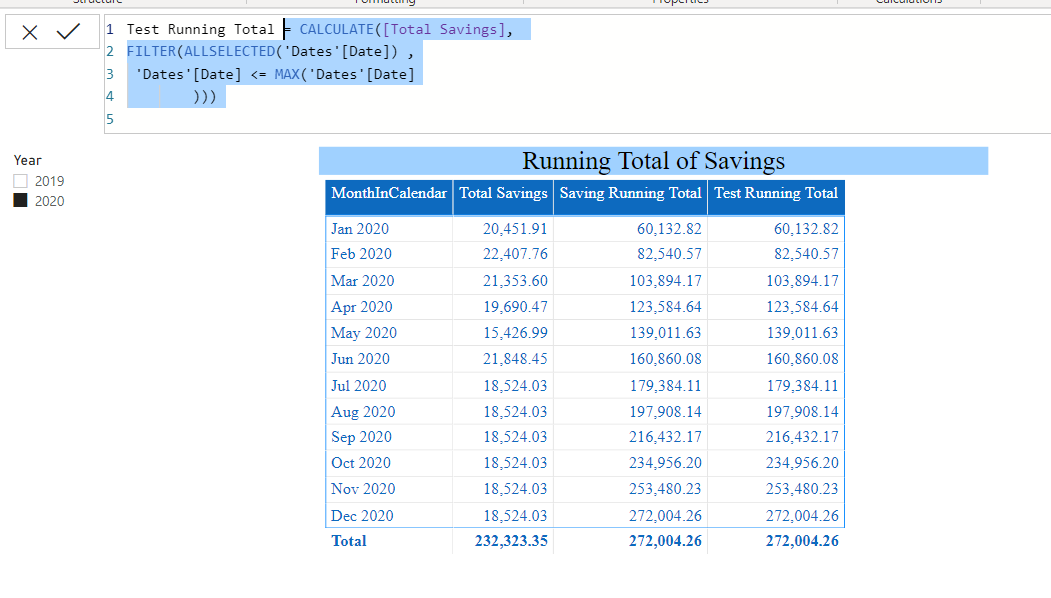Image resolution: width=1051 pixels, height=598 pixels.
Task: Sort by Test Running Total column header
Action: coord(776,193)
